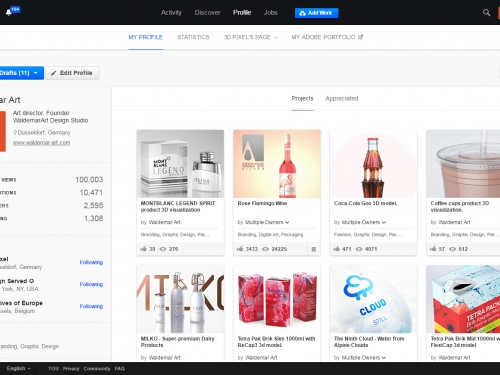The width and height of the screenshot is (500, 375).
Task: Click thumbs-up icon on Montblanc card
Action: [144, 249]
